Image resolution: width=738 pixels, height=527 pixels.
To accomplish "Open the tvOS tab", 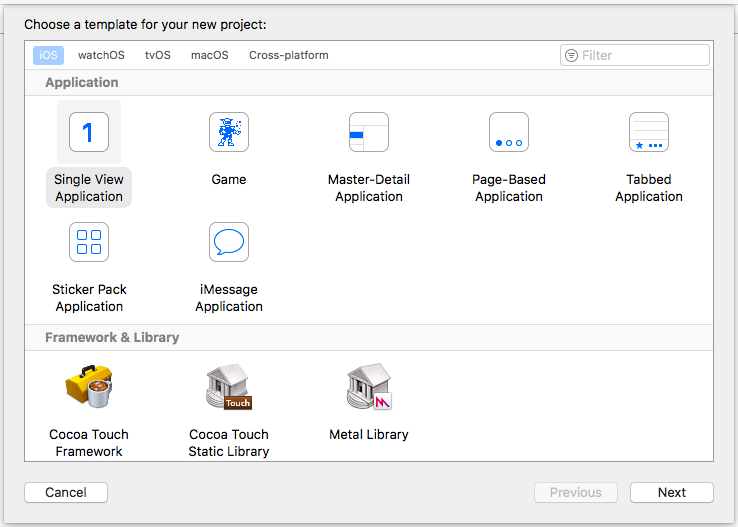I will pyautogui.click(x=158, y=55).
